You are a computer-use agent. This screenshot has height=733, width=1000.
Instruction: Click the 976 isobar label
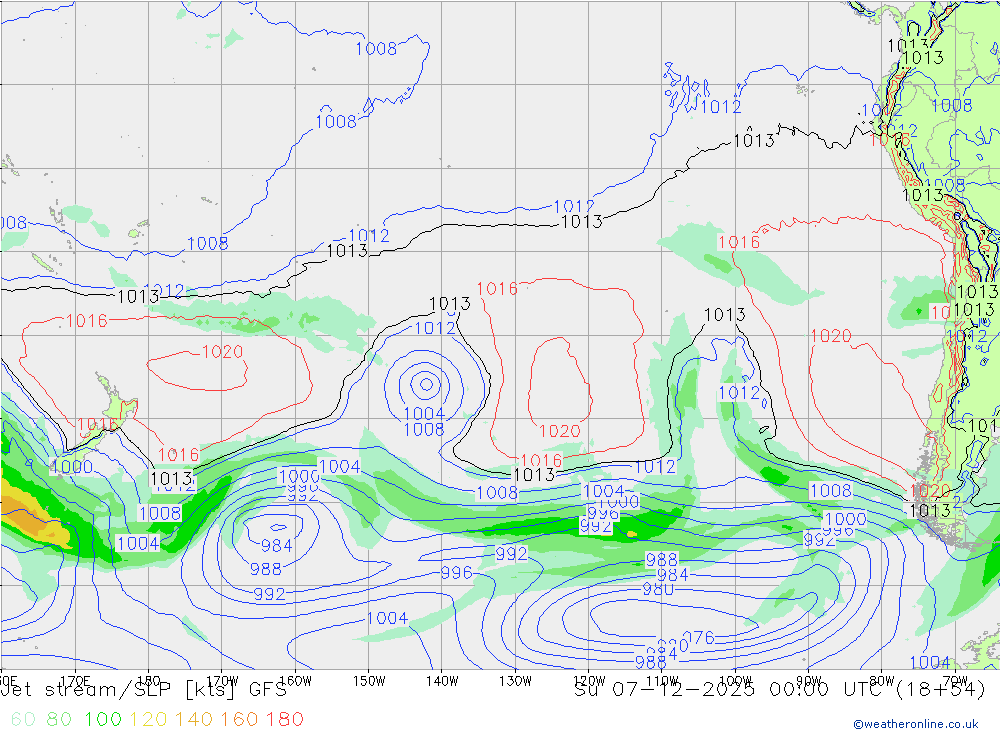coord(699,638)
